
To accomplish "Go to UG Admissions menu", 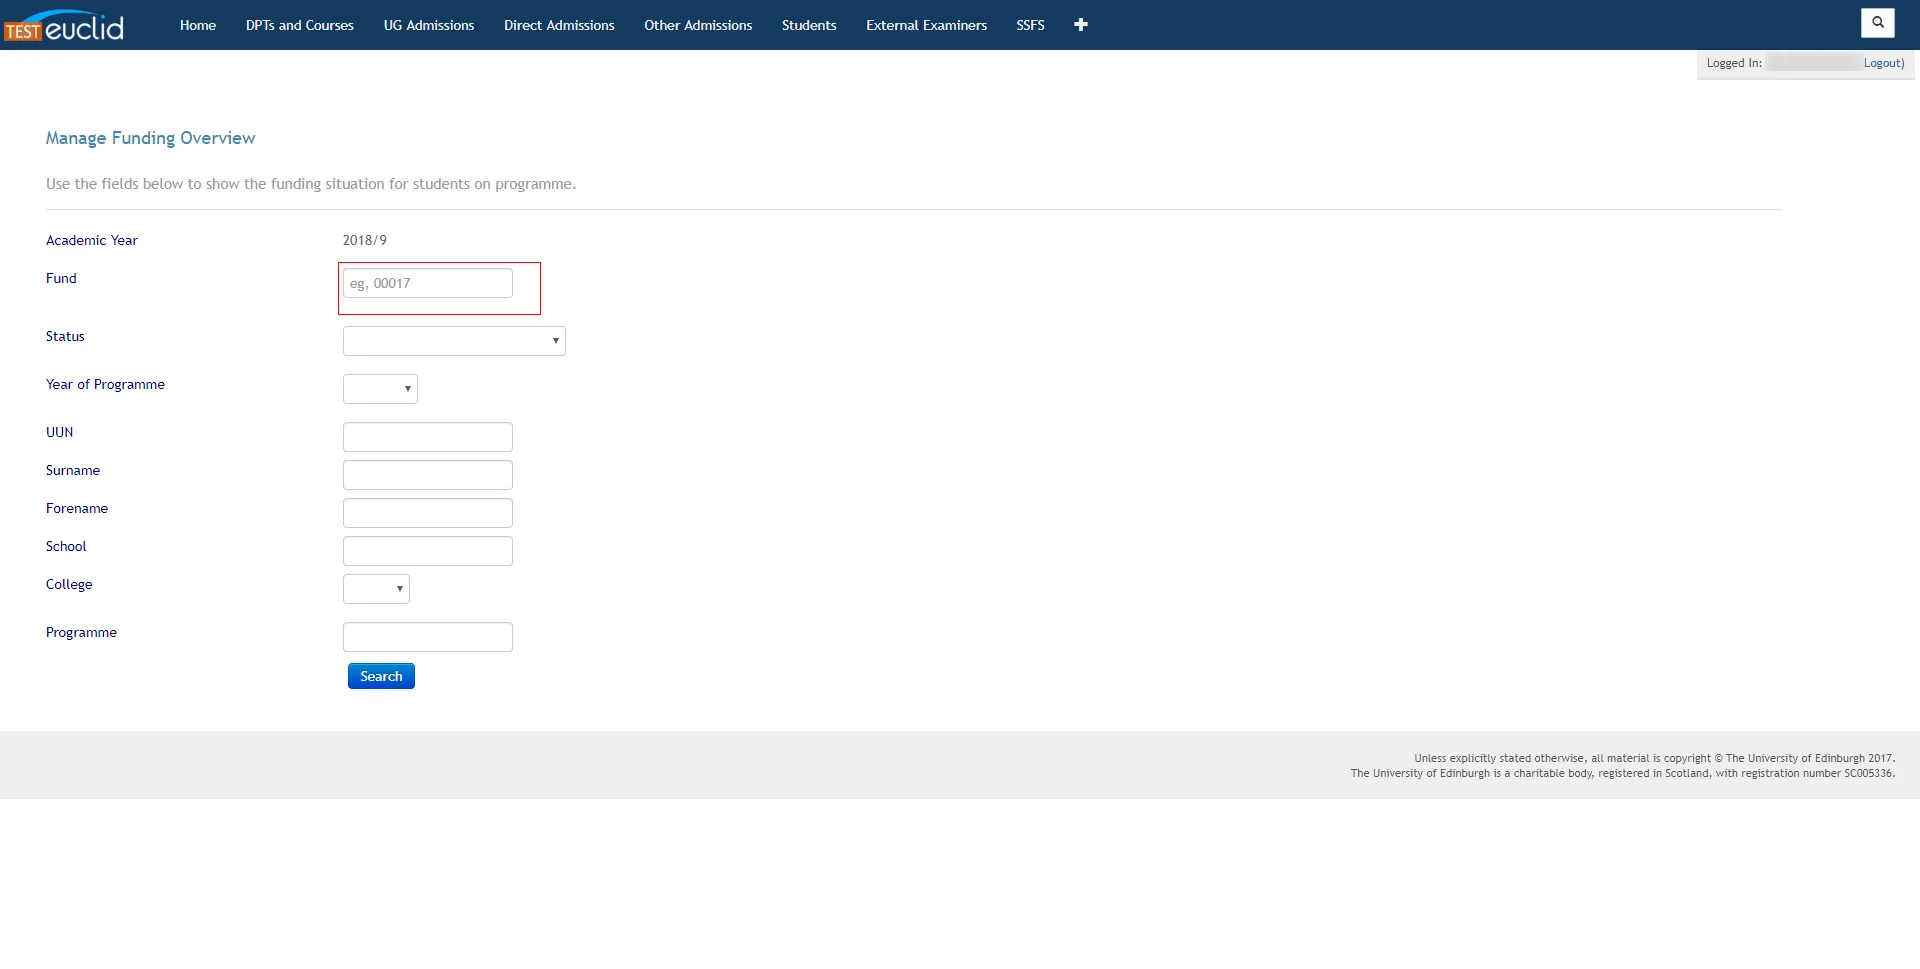I will pyautogui.click(x=429, y=25).
